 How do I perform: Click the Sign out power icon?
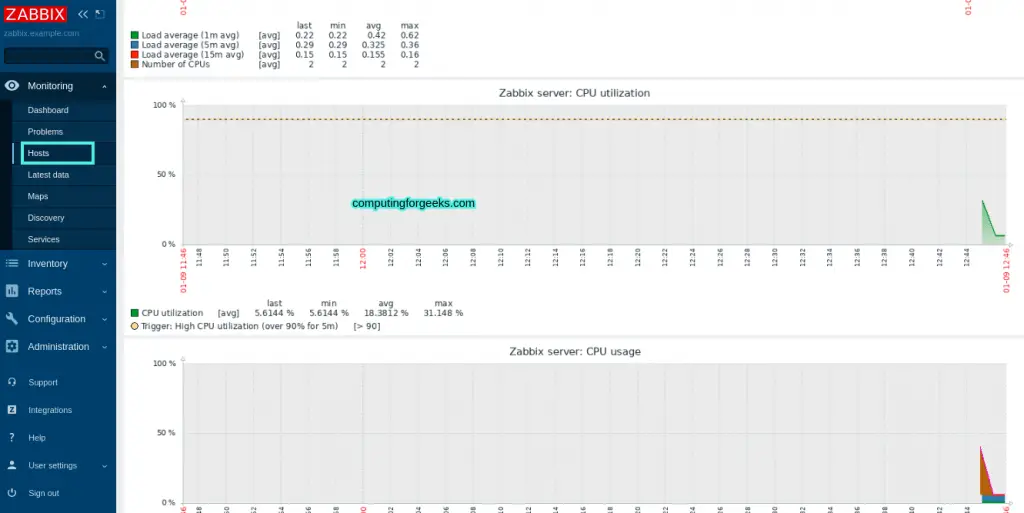[x=12, y=493]
